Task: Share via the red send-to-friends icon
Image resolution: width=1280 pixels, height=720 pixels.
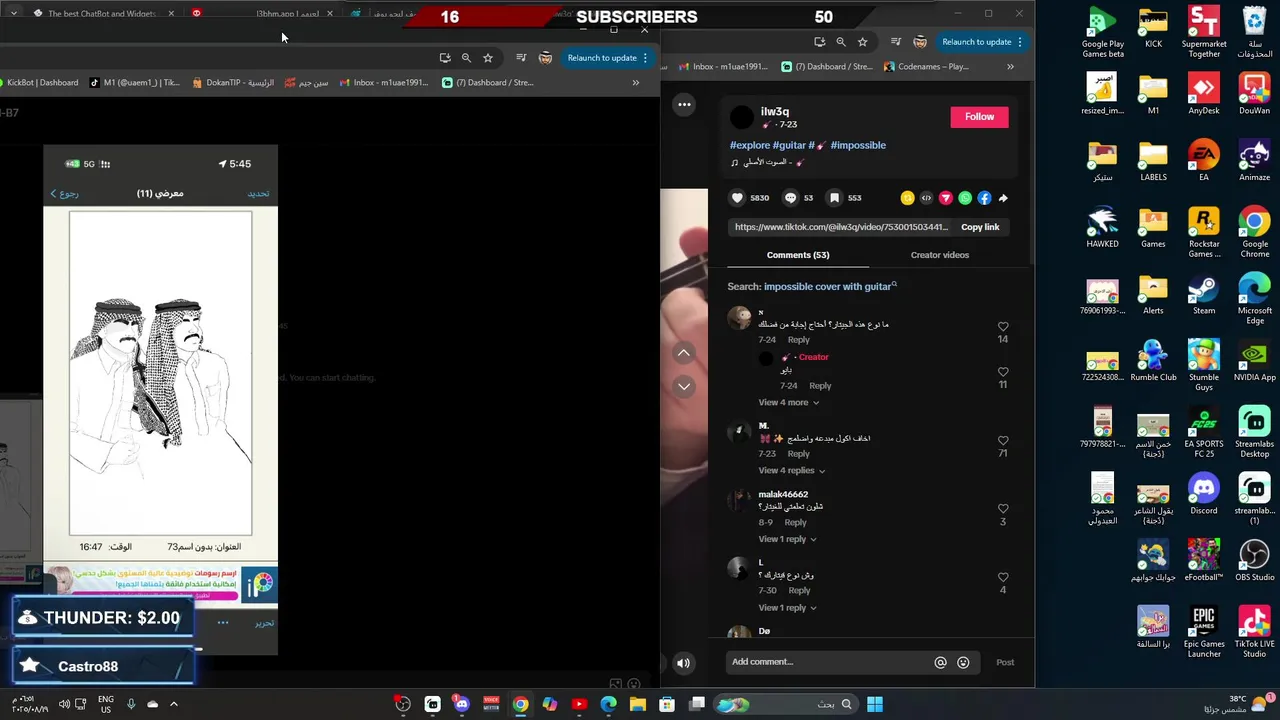Action: tap(945, 198)
